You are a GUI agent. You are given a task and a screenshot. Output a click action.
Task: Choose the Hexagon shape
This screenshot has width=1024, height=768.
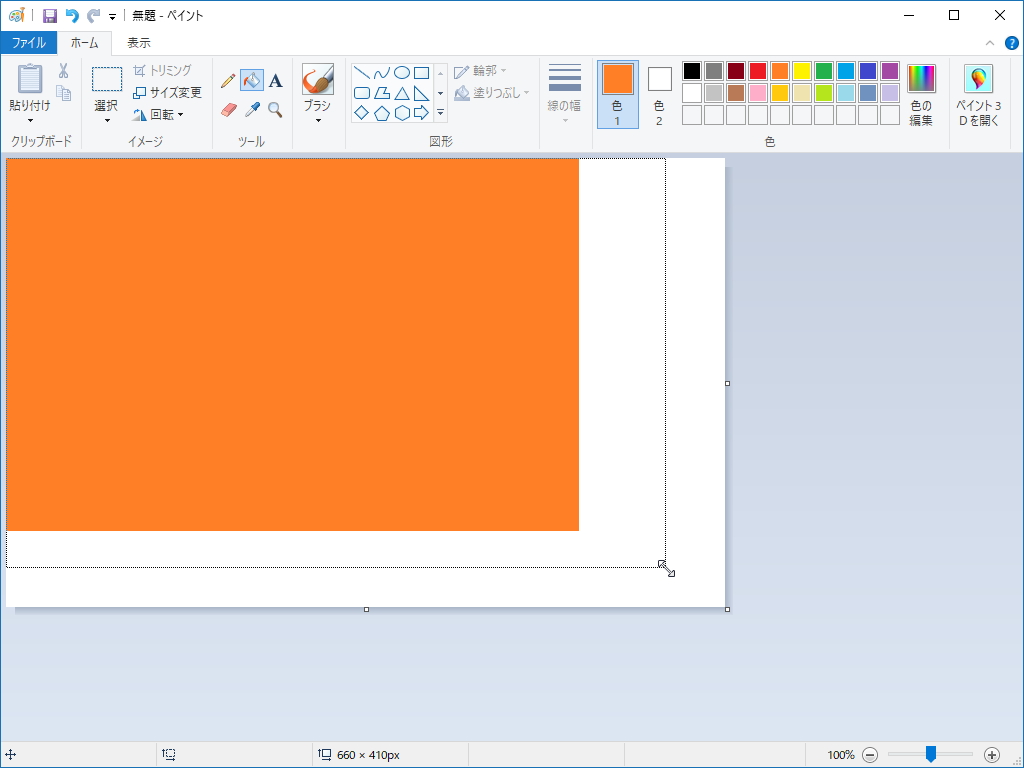(x=402, y=113)
